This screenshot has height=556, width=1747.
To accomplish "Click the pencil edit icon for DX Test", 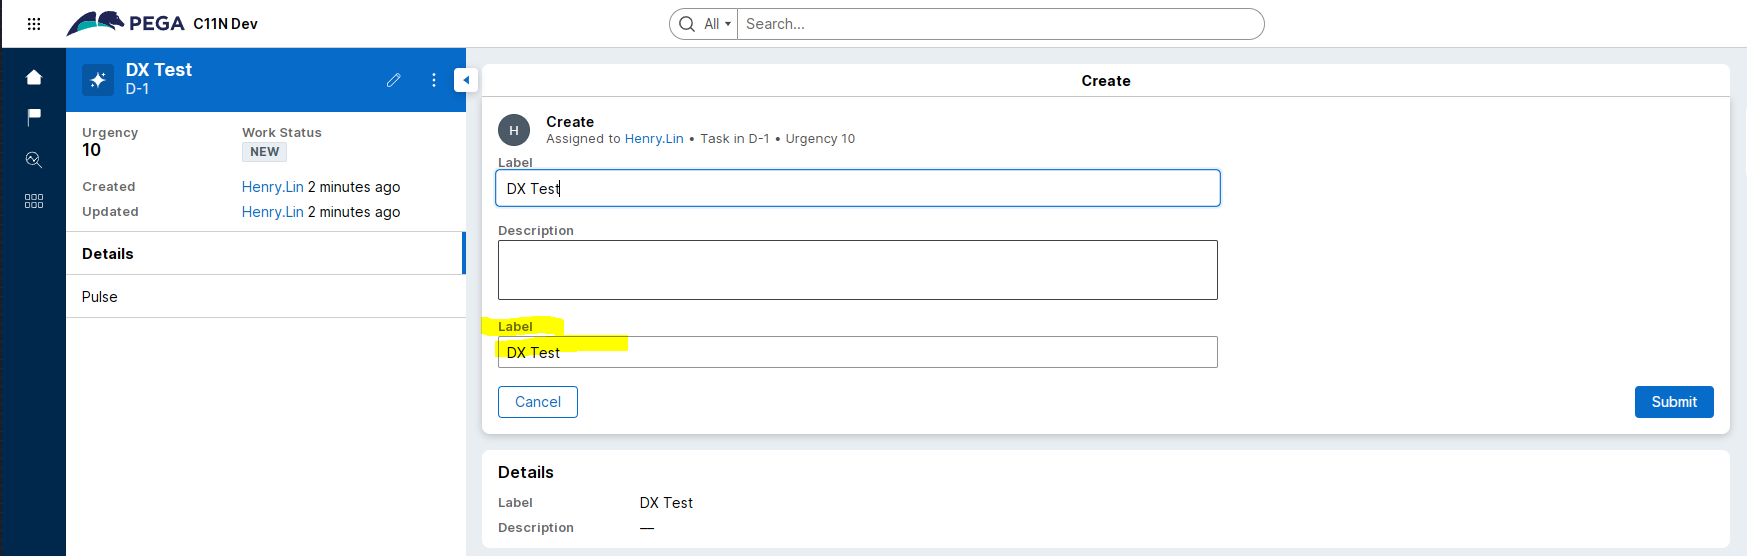I will 394,80.
